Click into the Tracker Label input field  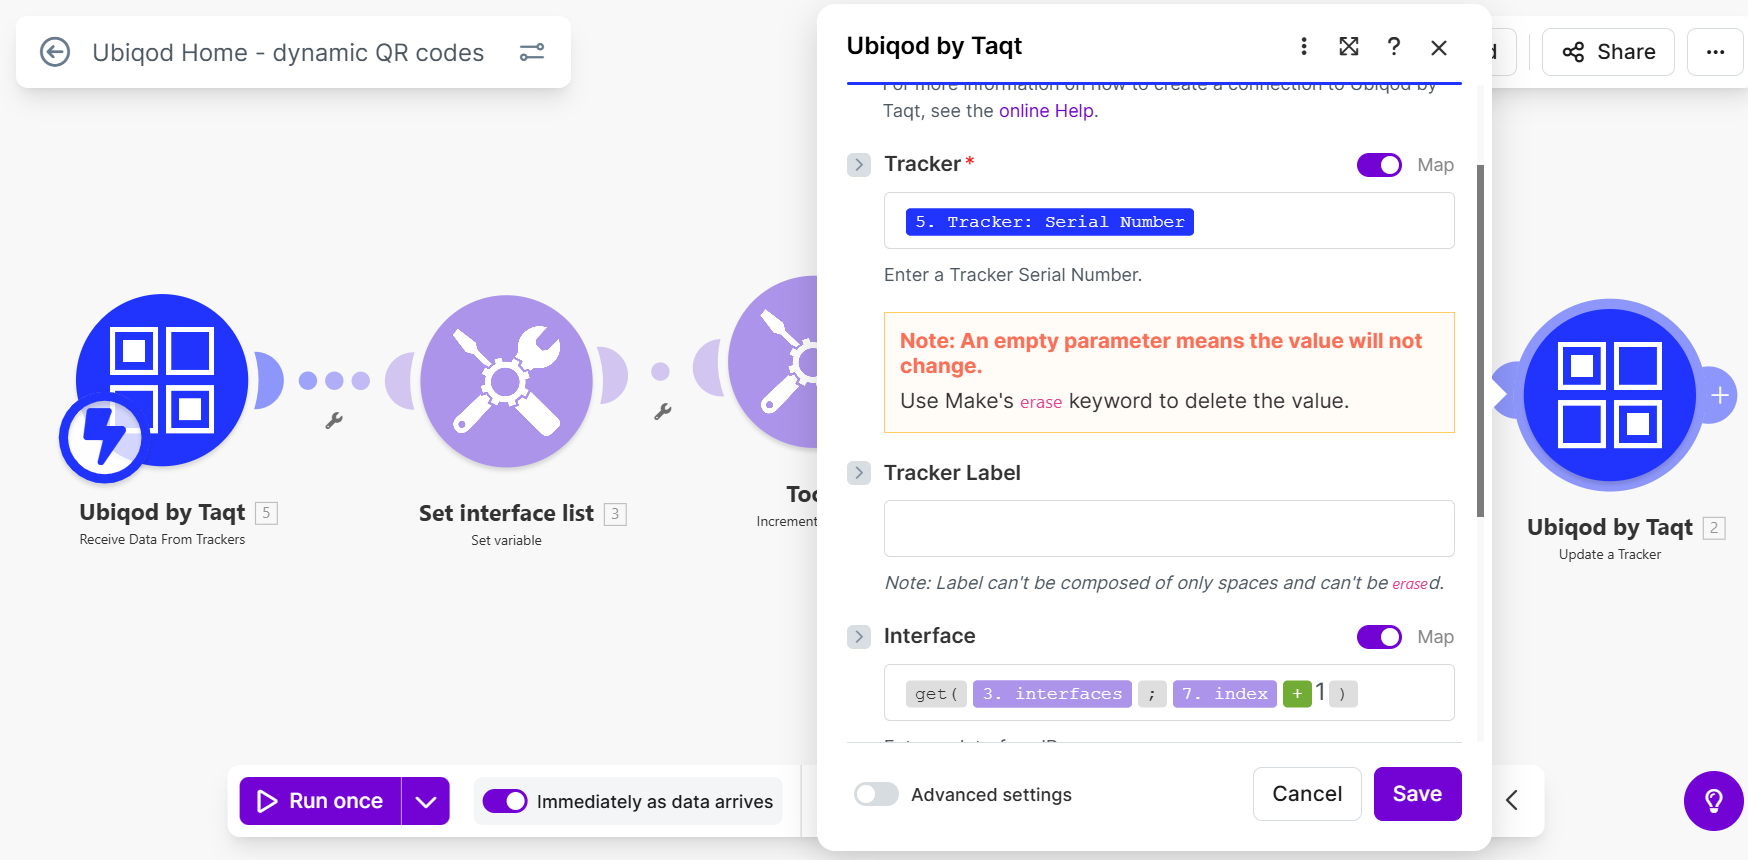(1168, 528)
